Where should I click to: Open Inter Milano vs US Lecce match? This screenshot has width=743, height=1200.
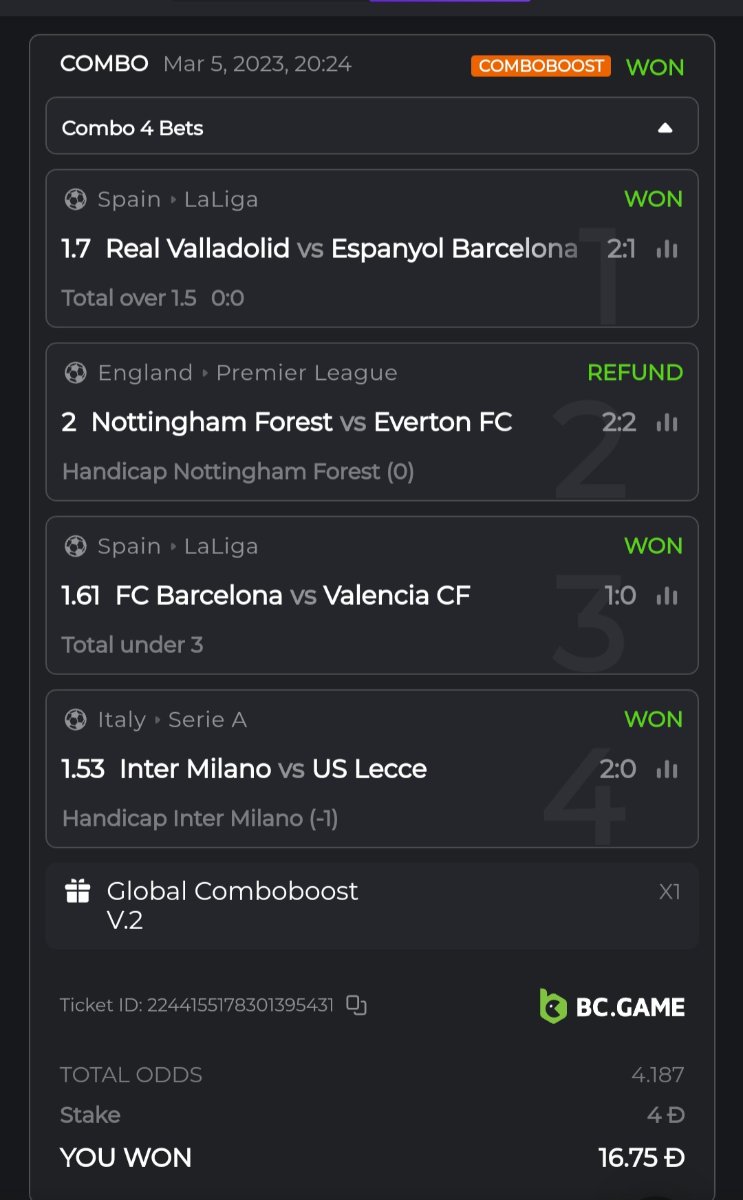[272, 769]
